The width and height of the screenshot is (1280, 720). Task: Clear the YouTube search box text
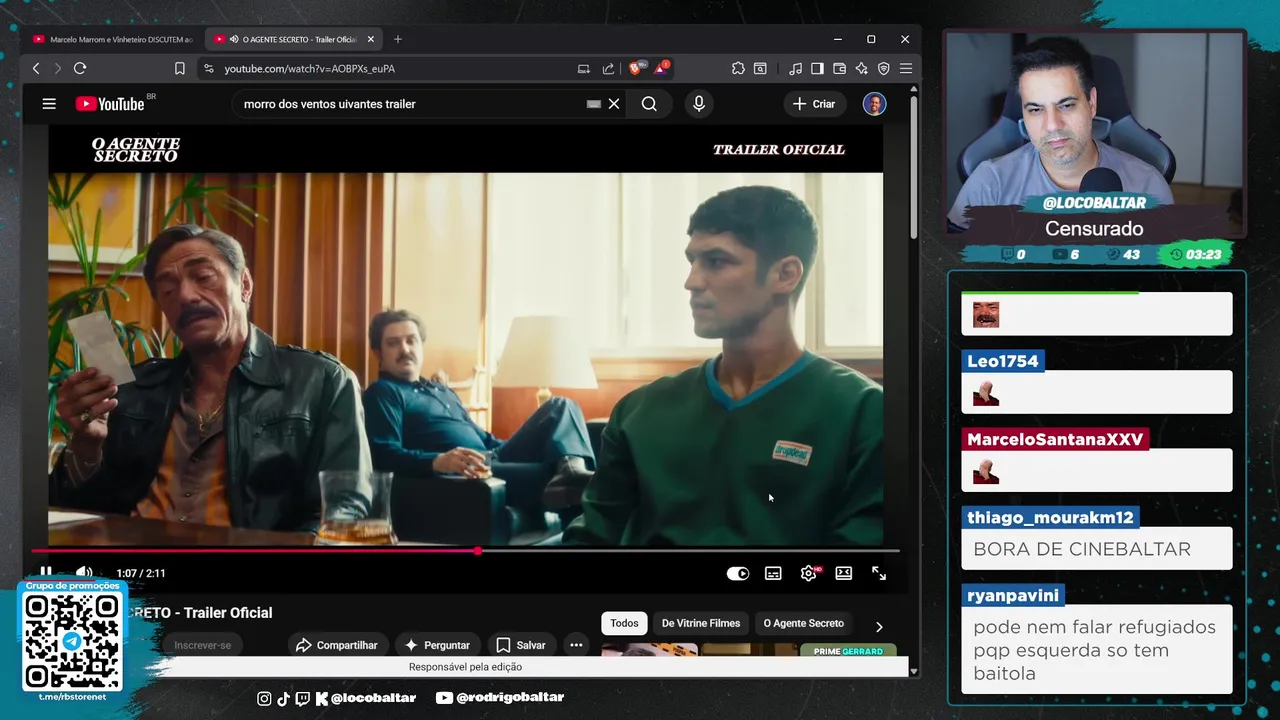click(614, 104)
